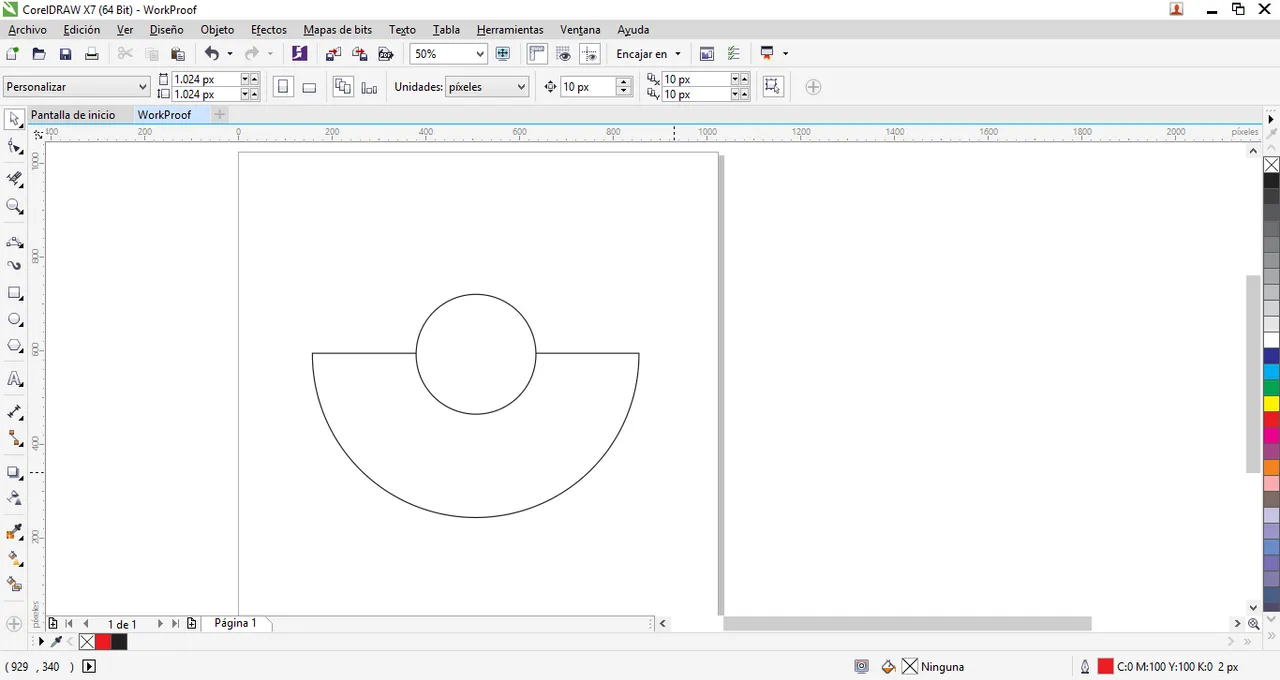Viewport: 1280px width, 680px height.
Task: Add a new document tab
Action: click(x=220, y=115)
